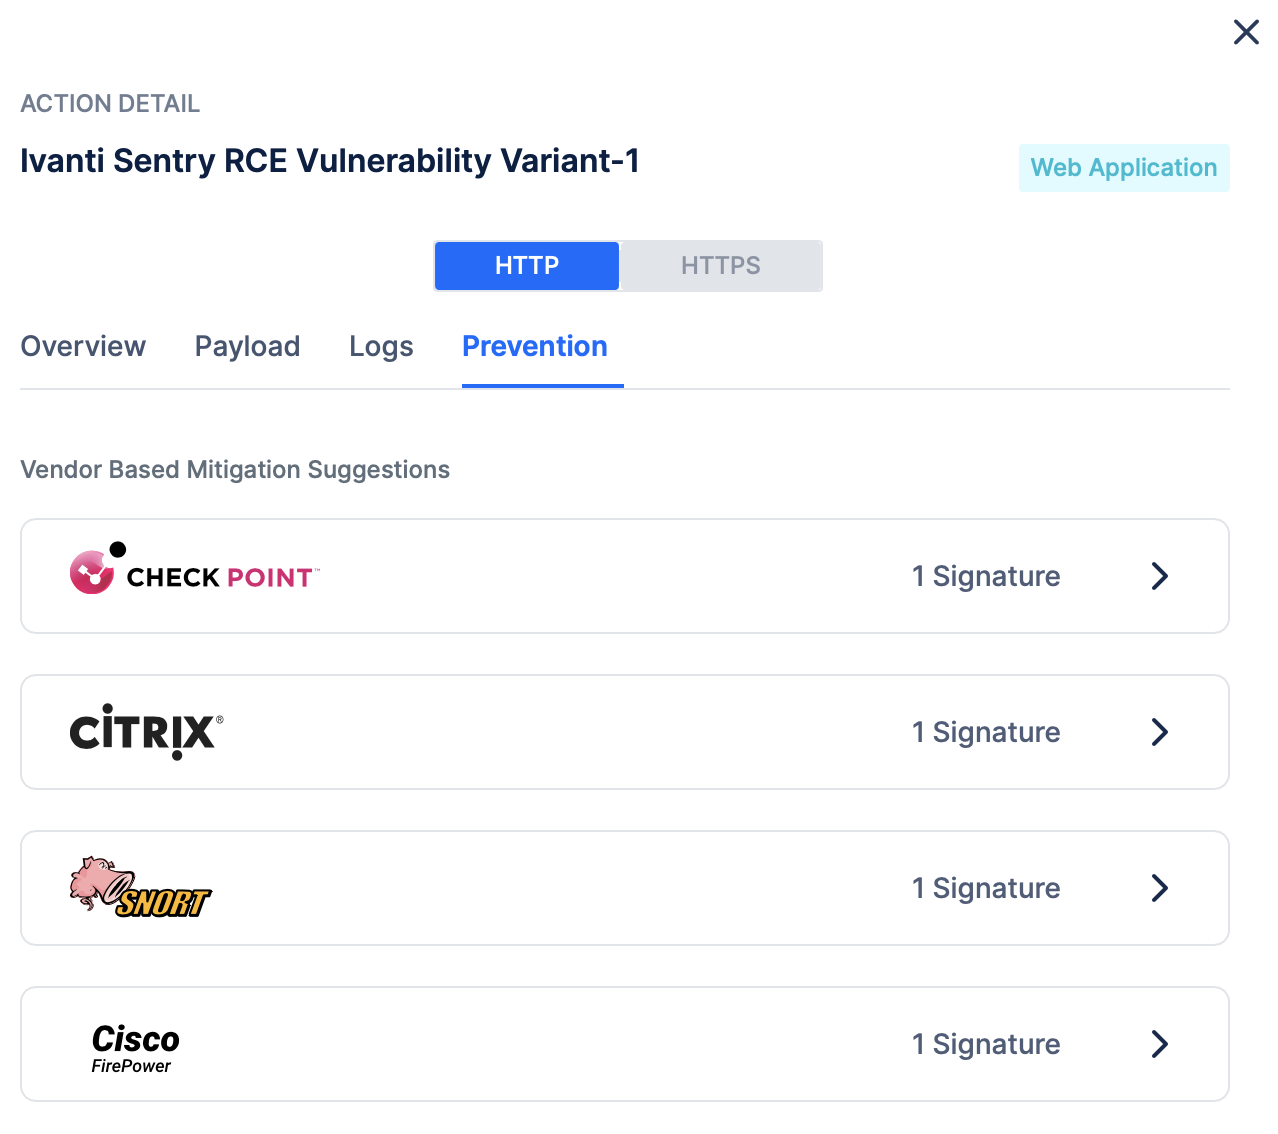View the Logs tab
This screenshot has width=1278, height=1134.
pos(381,346)
